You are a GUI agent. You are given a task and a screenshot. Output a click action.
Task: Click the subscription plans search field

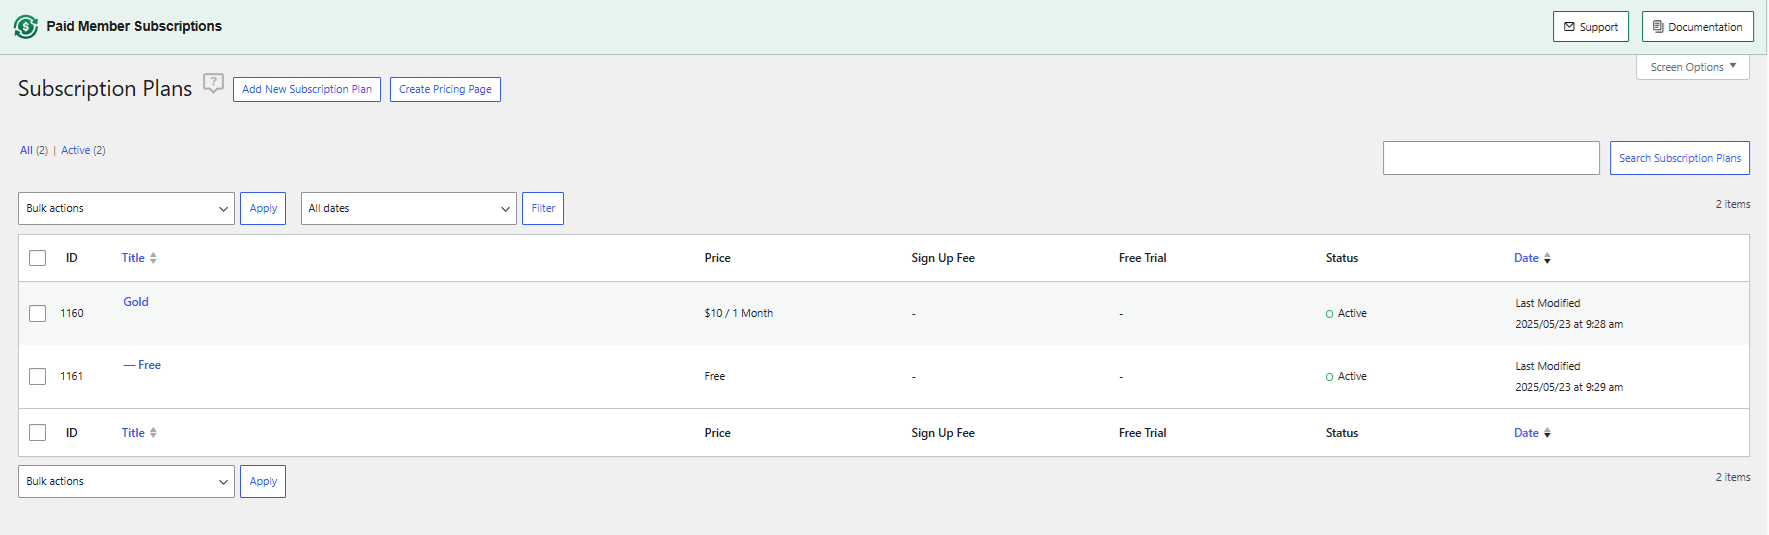click(1491, 158)
